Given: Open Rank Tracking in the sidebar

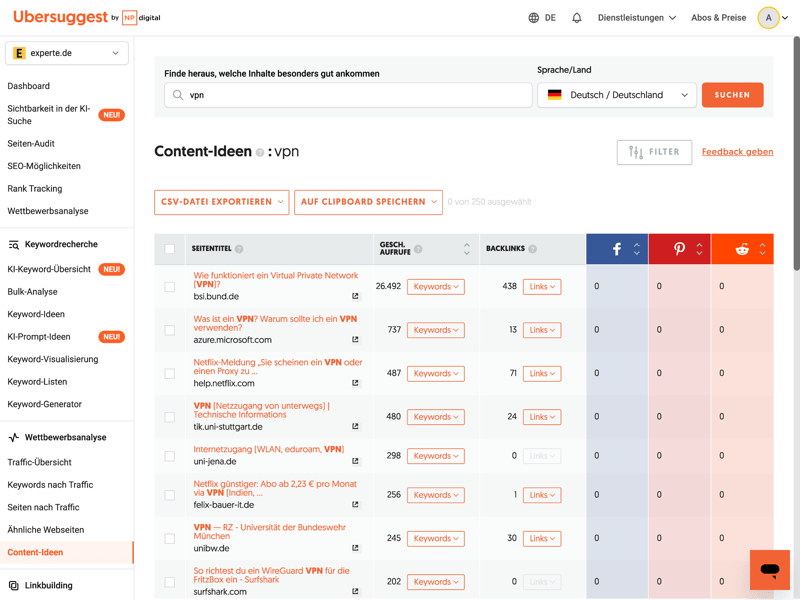Looking at the screenshot, I should pos(35,189).
